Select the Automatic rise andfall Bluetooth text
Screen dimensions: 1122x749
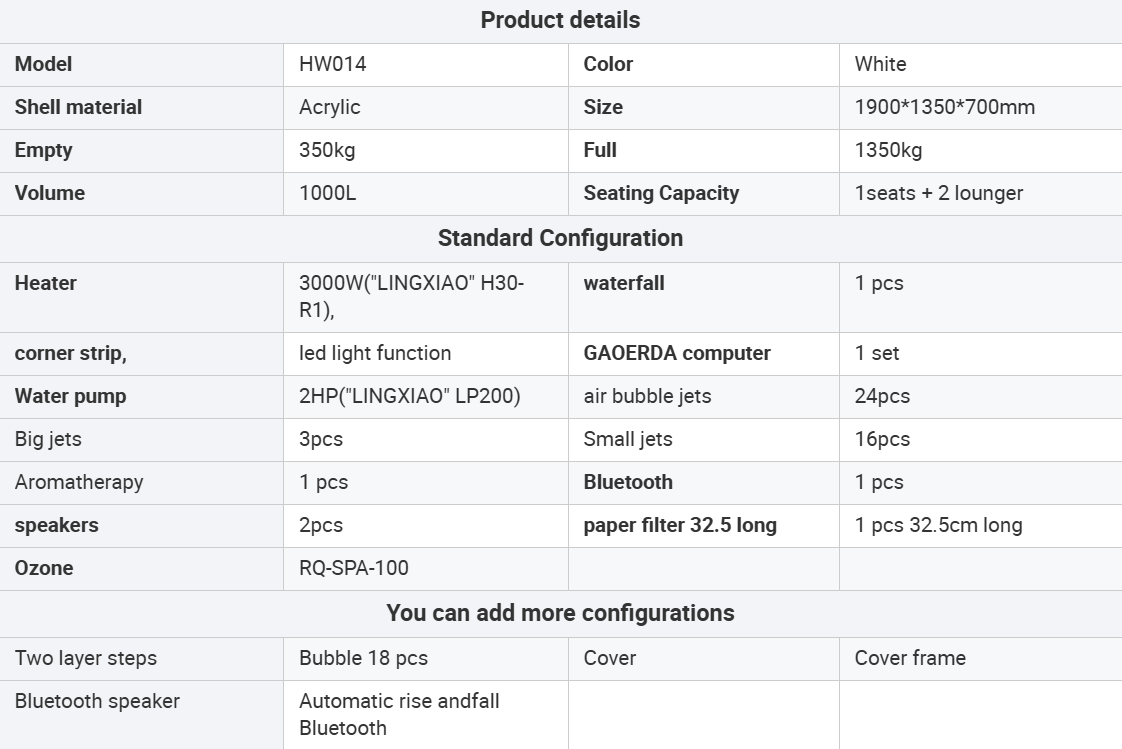pyautogui.click(x=399, y=714)
